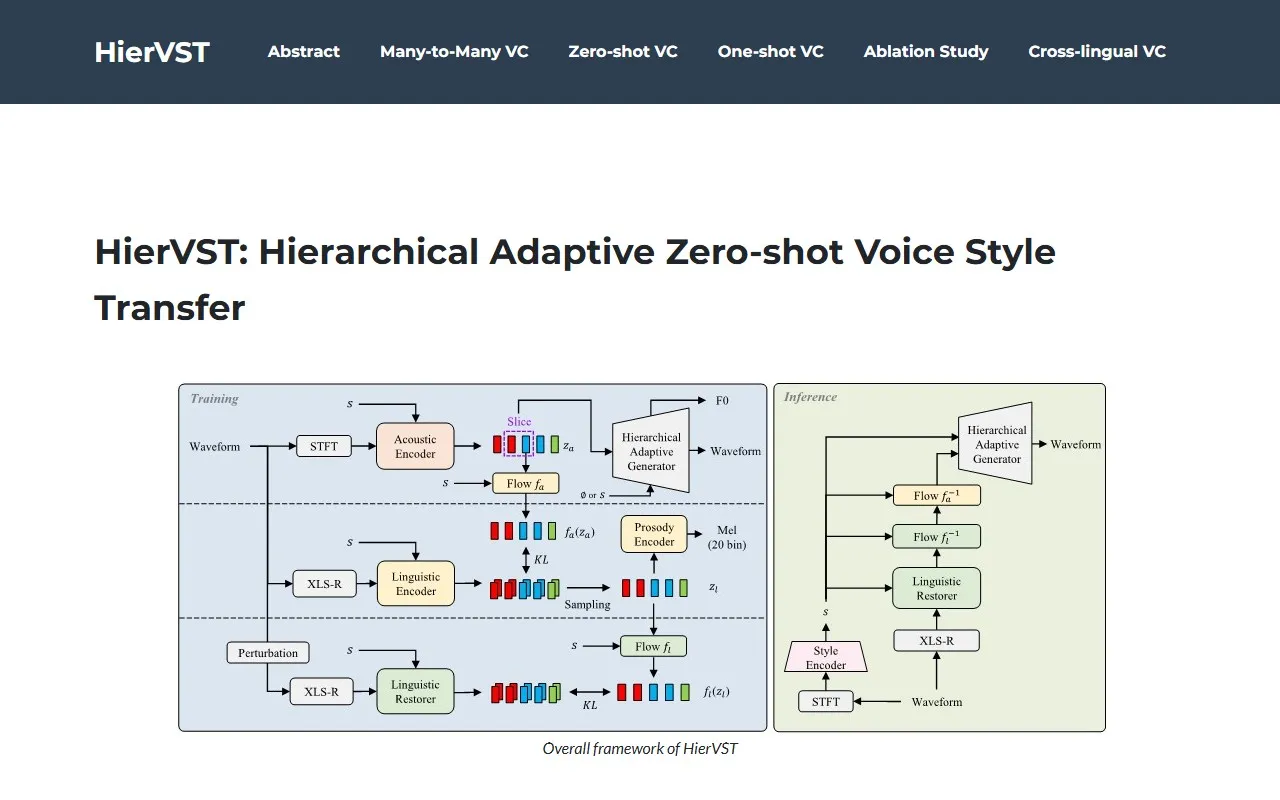Image resolution: width=1280 pixels, height=800 pixels.
Task: Click the Acoustic Encoder block in diagram
Action: 415,447
